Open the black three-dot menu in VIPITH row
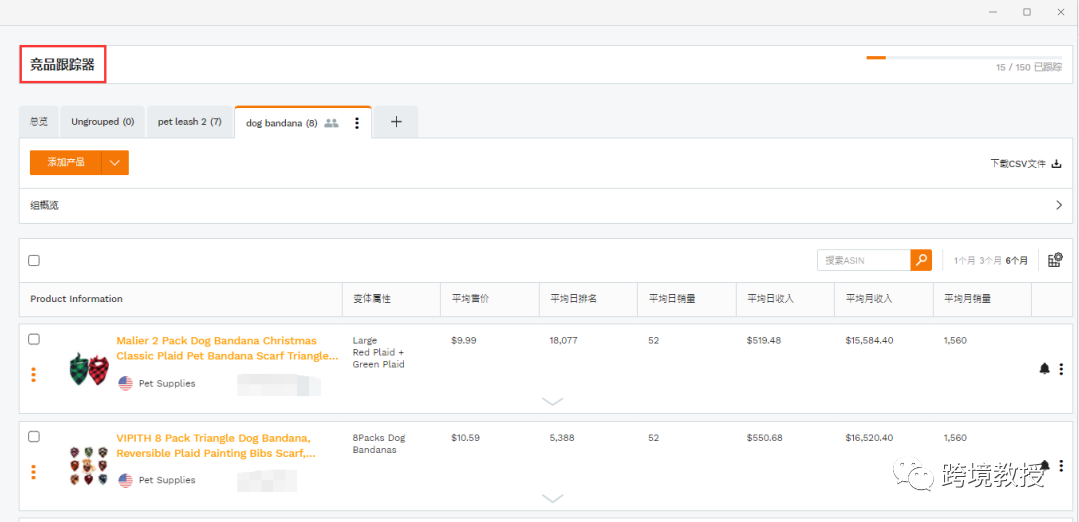This screenshot has height=522, width=1079. pyautogui.click(x=1060, y=466)
